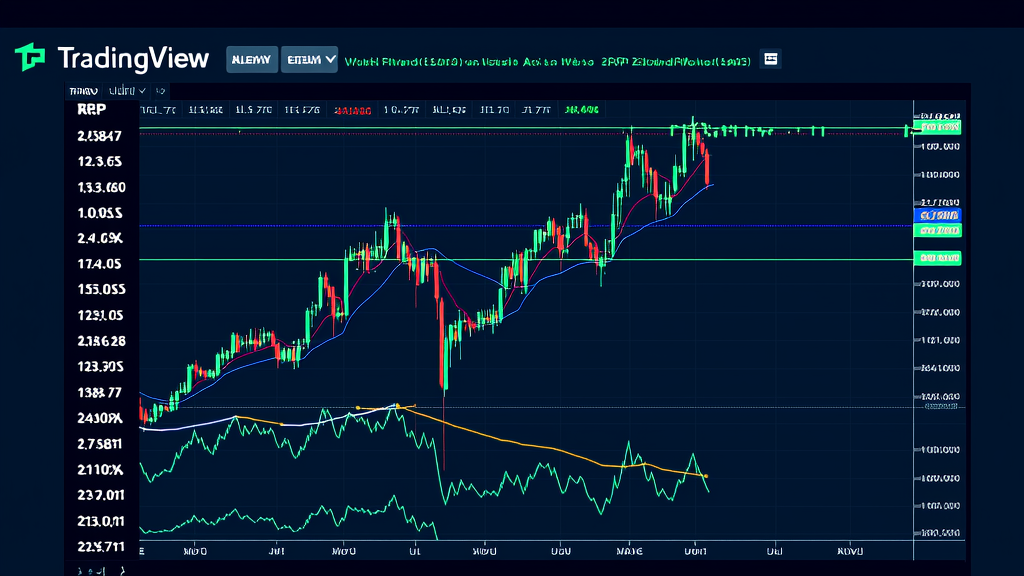This screenshot has height=576, width=1024.
Task: Click the blue price label on the right axis
Action: tap(938, 215)
